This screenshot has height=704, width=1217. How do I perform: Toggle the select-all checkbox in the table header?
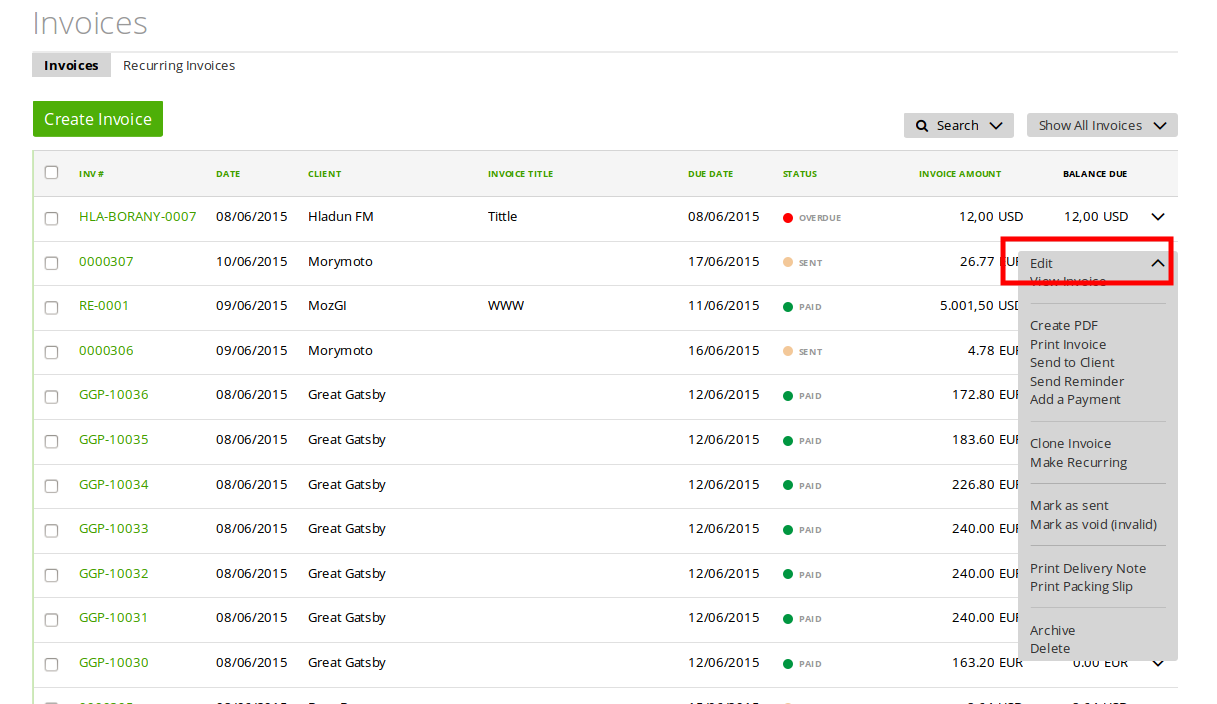pyautogui.click(x=51, y=173)
